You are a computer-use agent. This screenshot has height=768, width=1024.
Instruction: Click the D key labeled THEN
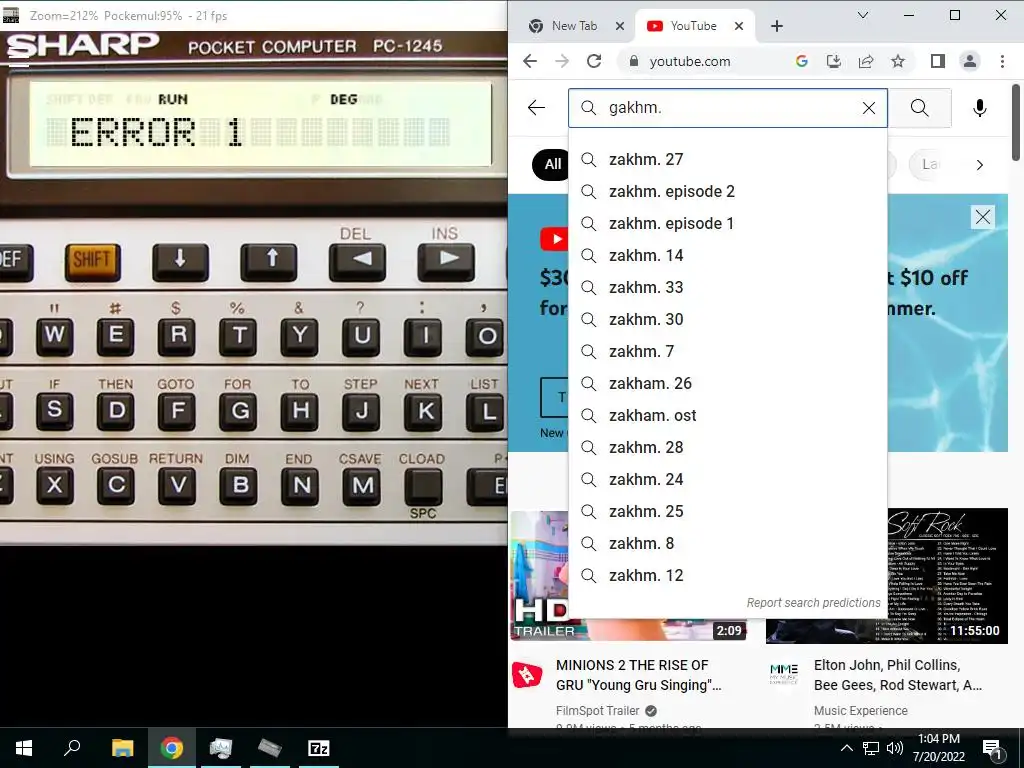tap(116, 411)
